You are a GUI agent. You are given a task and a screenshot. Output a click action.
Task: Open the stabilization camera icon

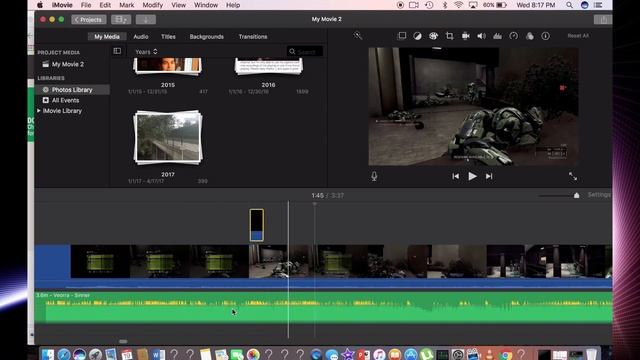click(465, 36)
